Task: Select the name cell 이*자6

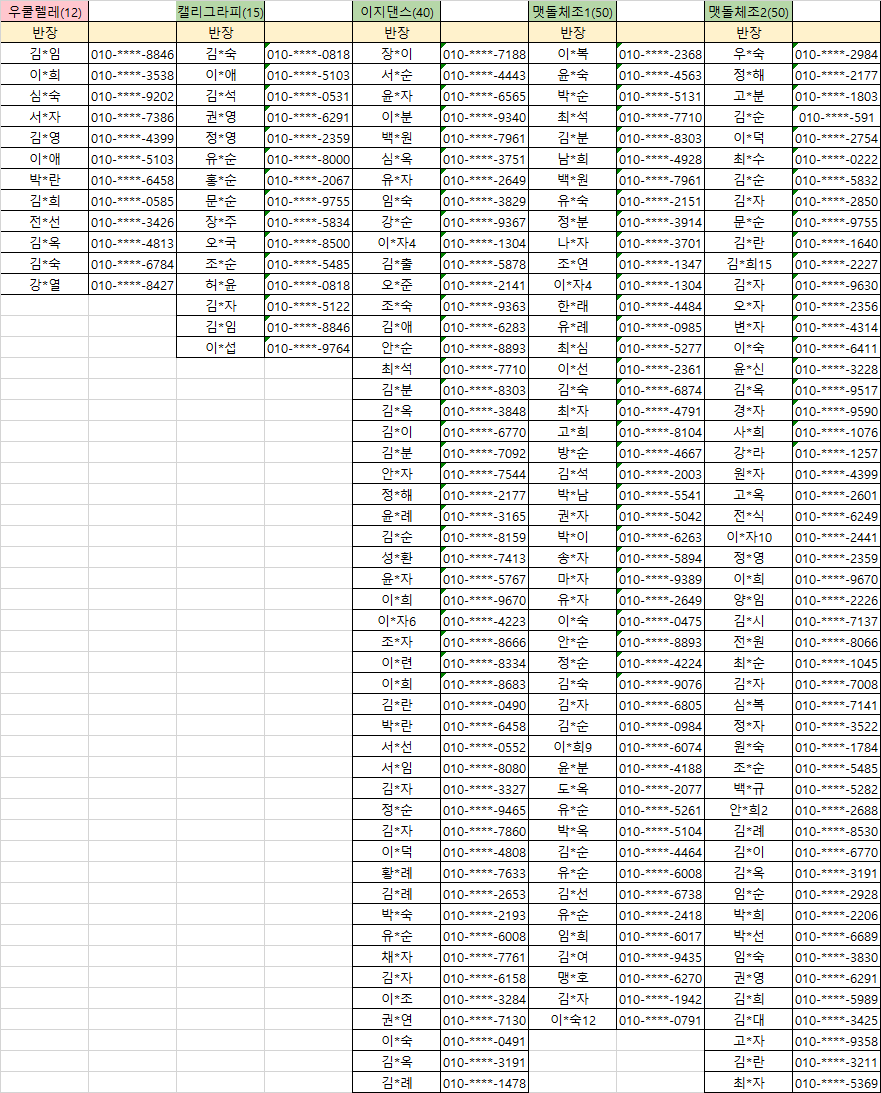Action: [x=396, y=621]
